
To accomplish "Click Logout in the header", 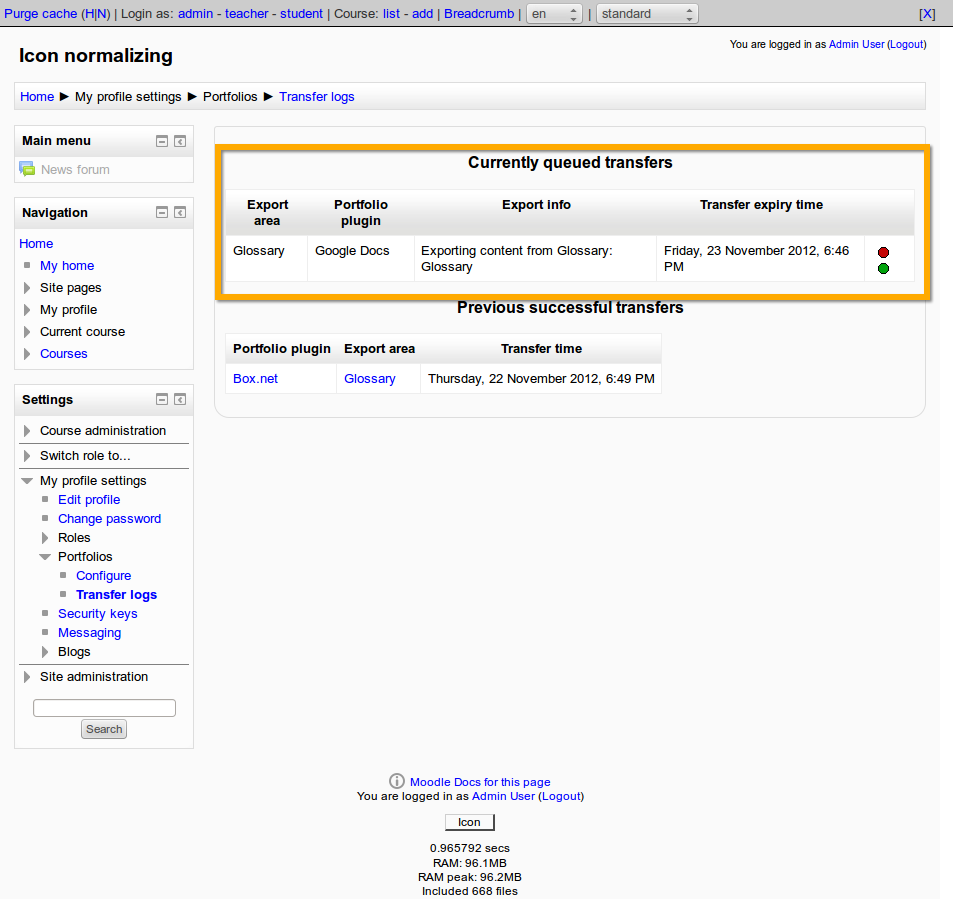I will click(x=907, y=44).
